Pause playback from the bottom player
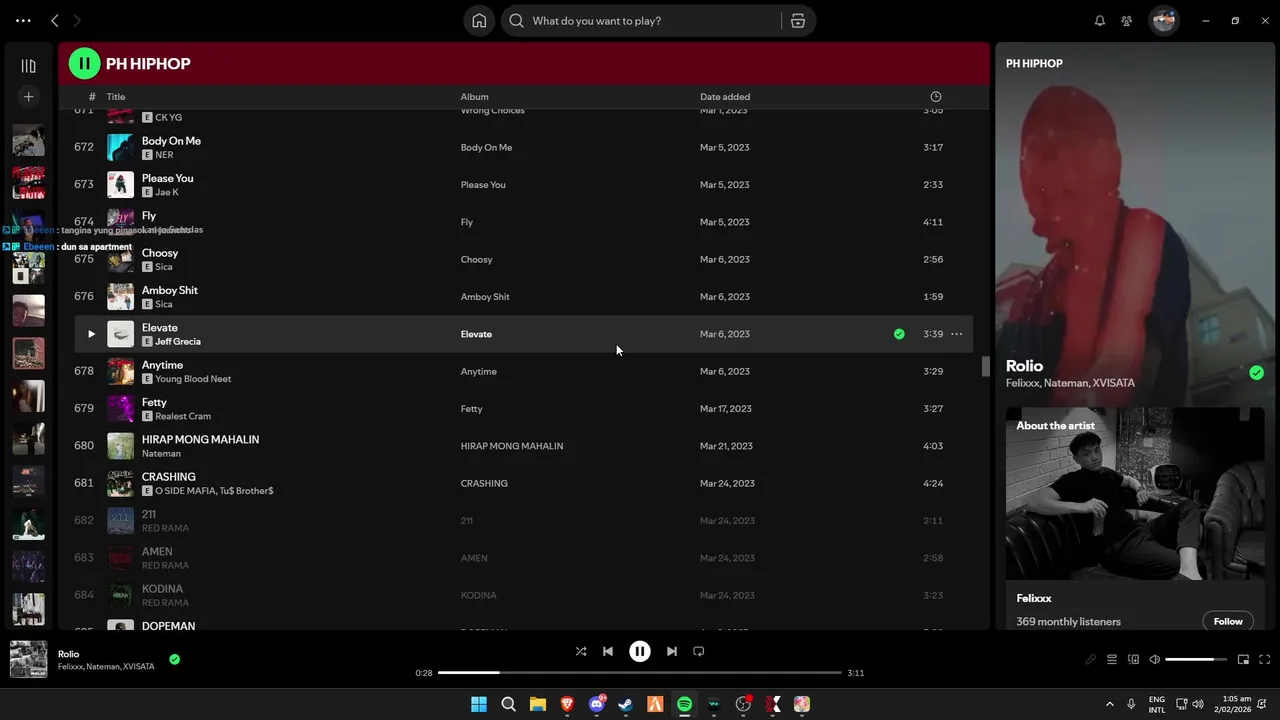 click(x=640, y=651)
